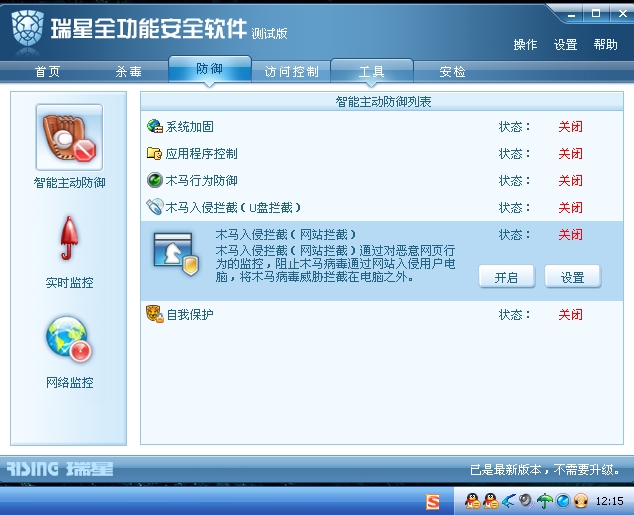Click the 网站拦截 chess knight icon
Viewport: 634px width, 515px height.
(x=177, y=255)
